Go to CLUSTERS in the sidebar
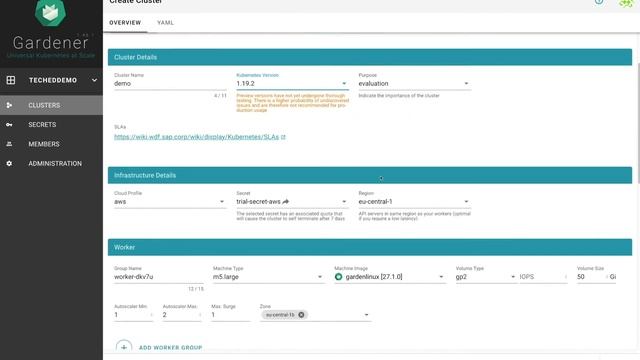Image resolution: width=640 pixels, height=360 pixels. pos(44,105)
